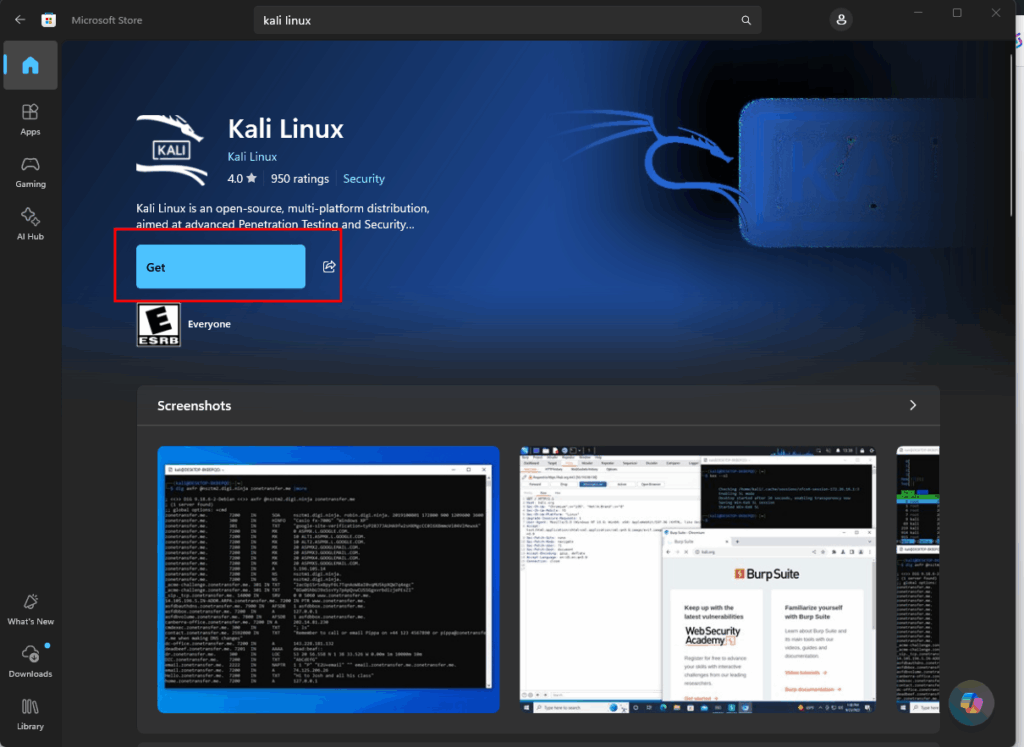Open the user account profile icon
The height and width of the screenshot is (747, 1024).
click(x=841, y=20)
